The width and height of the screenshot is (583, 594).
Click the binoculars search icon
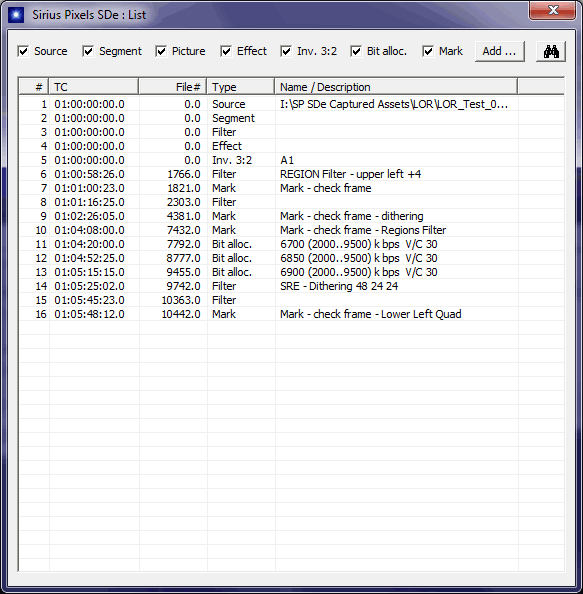[x=551, y=51]
